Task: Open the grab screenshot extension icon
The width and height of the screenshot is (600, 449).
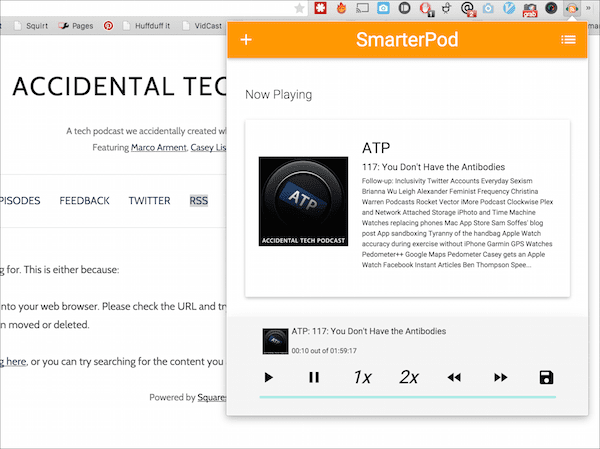Action: [x=530, y=9]
